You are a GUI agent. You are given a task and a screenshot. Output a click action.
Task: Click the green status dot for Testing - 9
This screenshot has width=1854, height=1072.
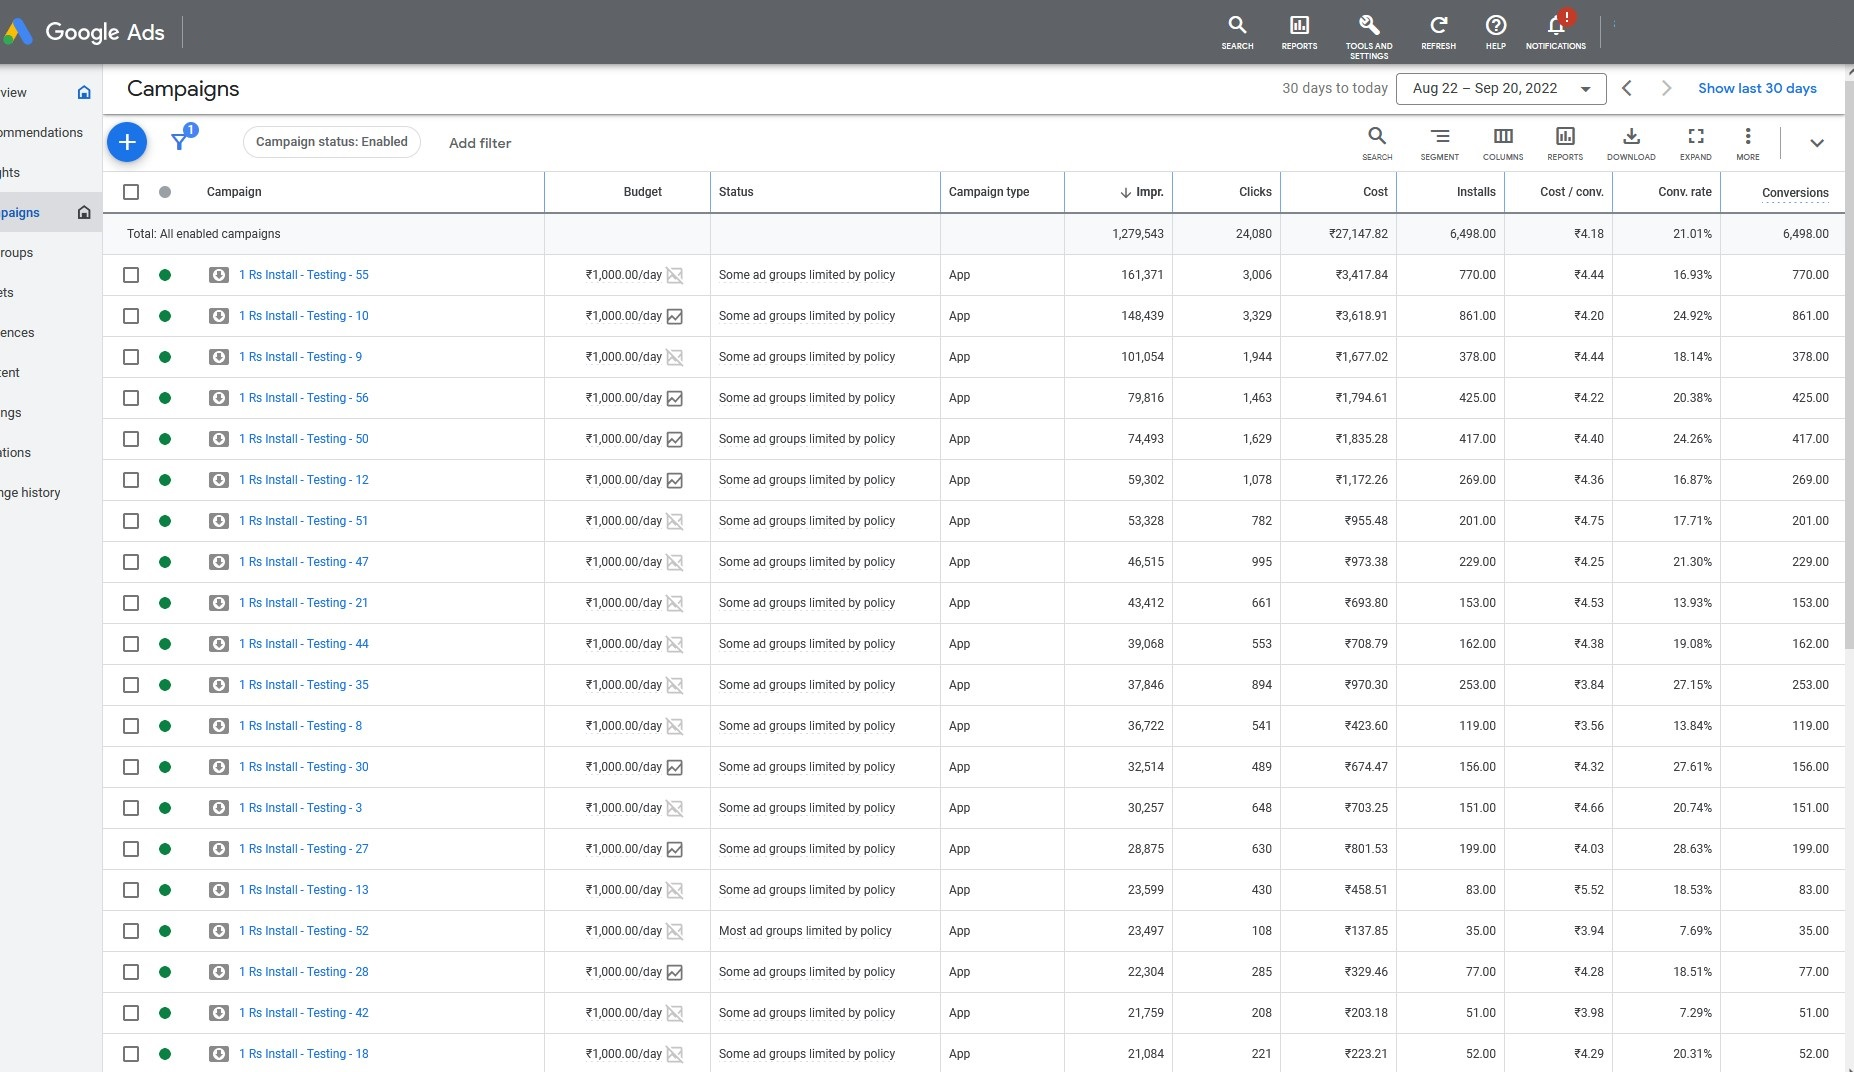point(165,357)
